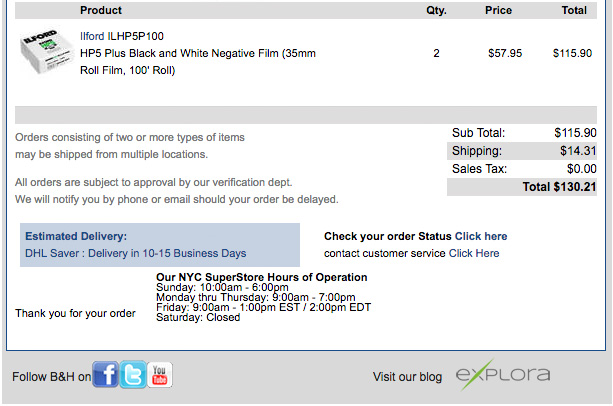Screen dimensions: 613x406
Task: Click the HP5 Plus film product description
Action: tap(198, 62)
